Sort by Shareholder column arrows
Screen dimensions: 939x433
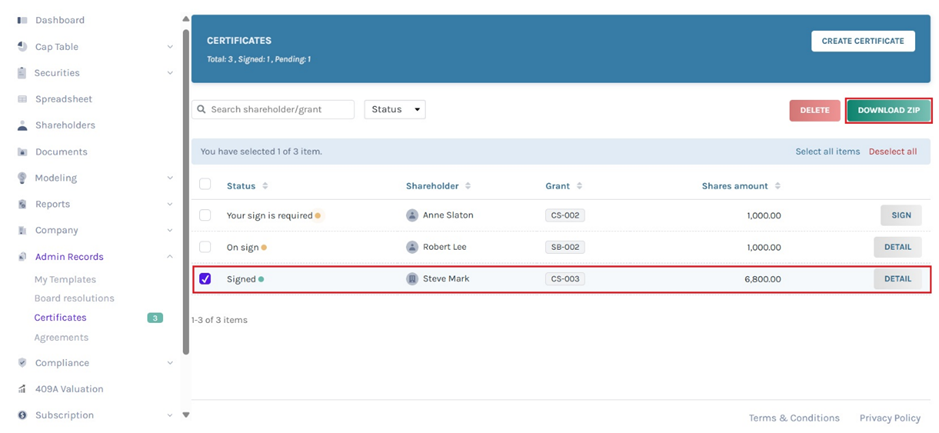[468, 186]
